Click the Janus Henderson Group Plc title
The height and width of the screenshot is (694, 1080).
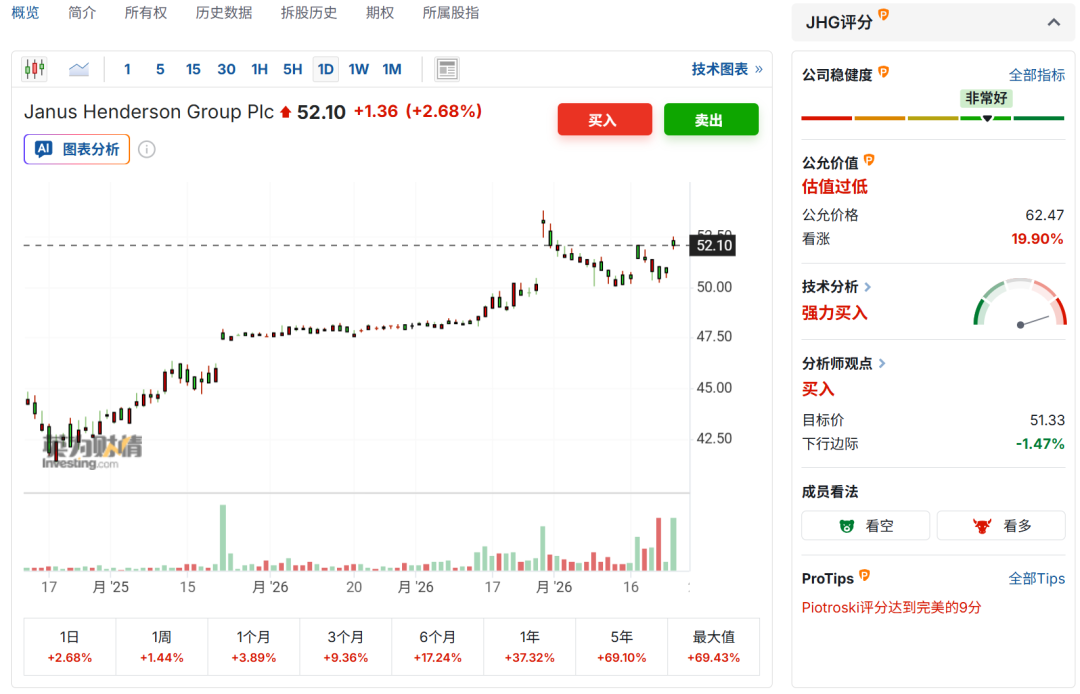tap(149, 112)
